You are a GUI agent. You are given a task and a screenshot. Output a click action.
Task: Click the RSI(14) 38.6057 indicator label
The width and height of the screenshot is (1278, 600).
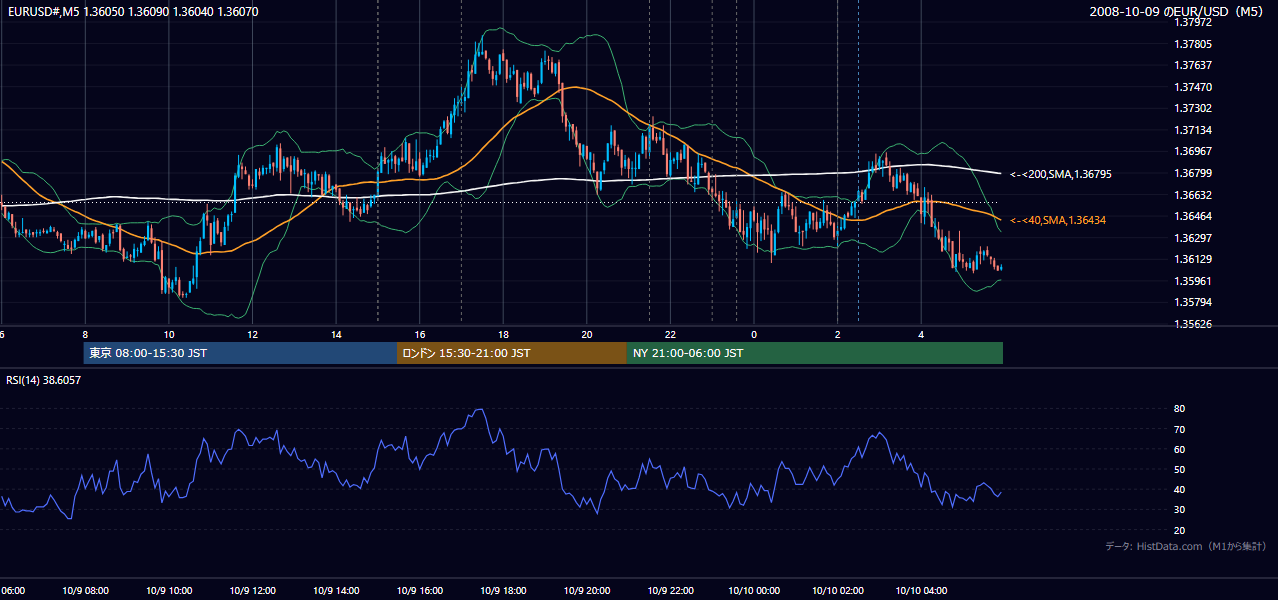click(44, 380)
